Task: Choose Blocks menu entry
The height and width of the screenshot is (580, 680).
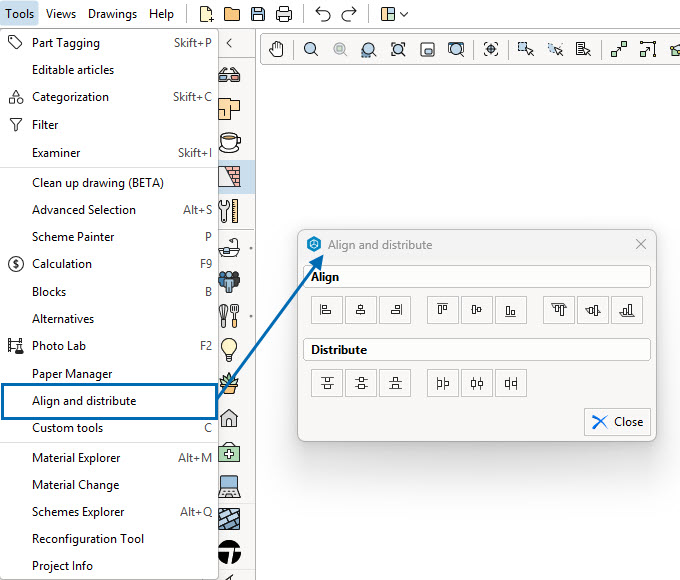Action: 109,292
